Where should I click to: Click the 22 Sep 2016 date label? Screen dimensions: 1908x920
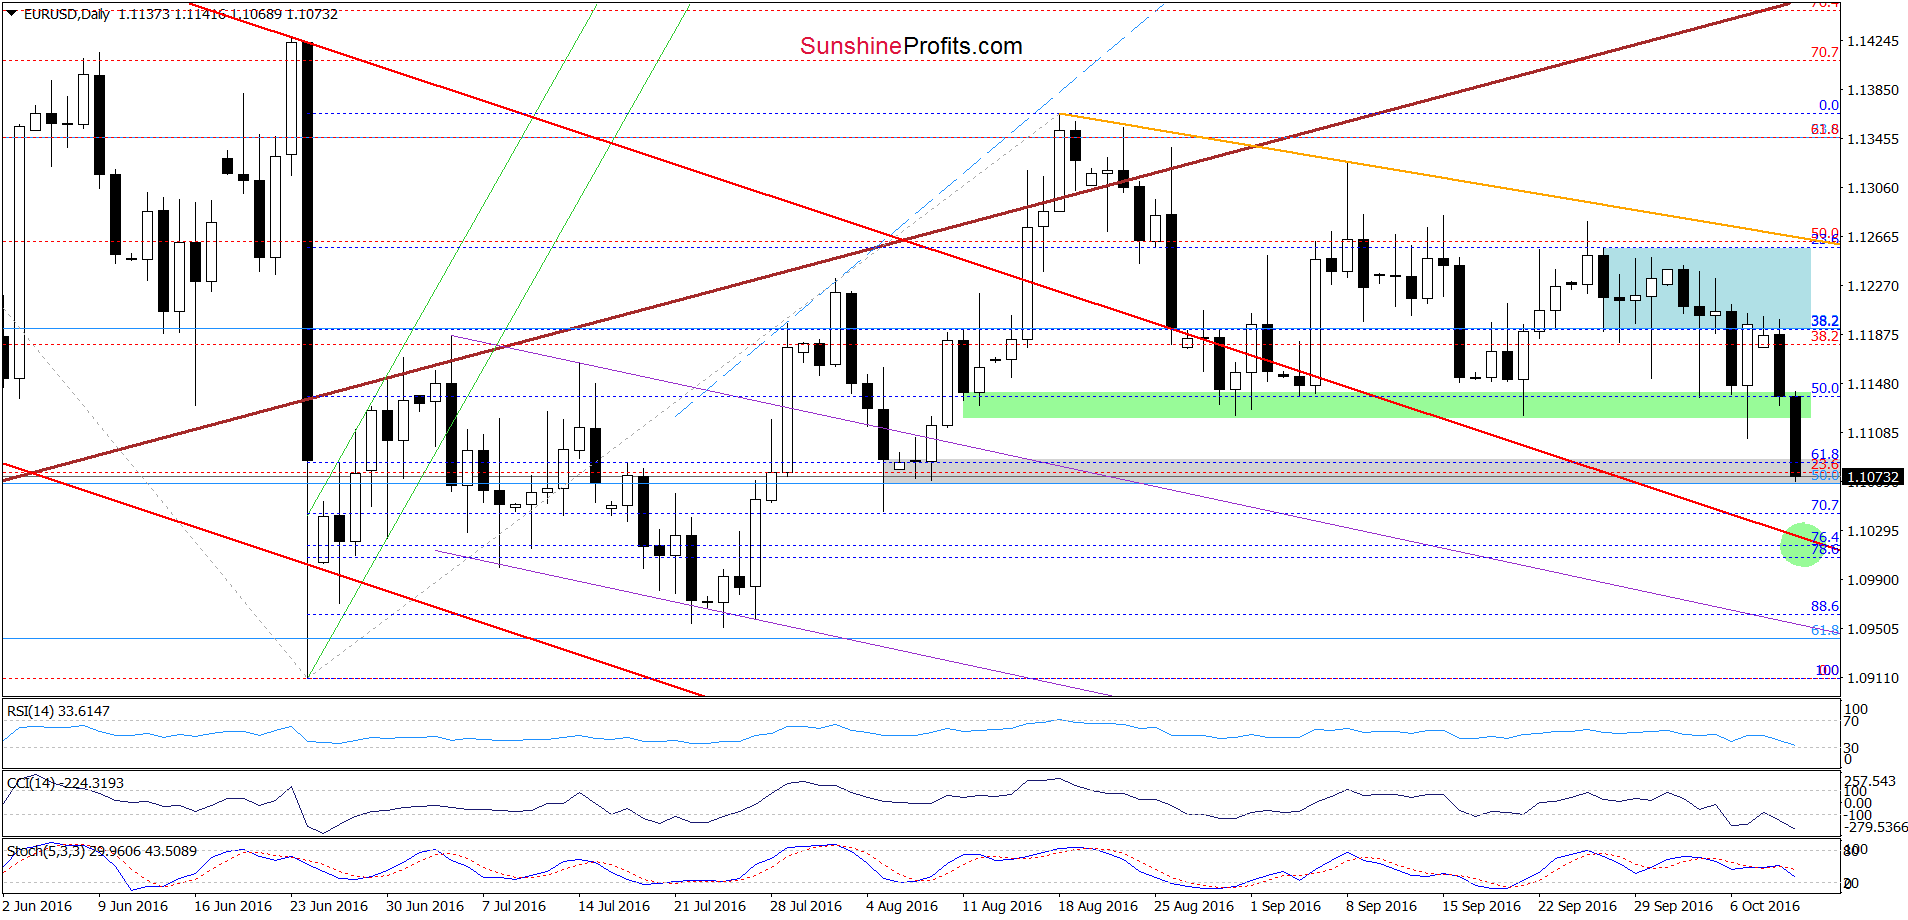[x=1578, y=906]
